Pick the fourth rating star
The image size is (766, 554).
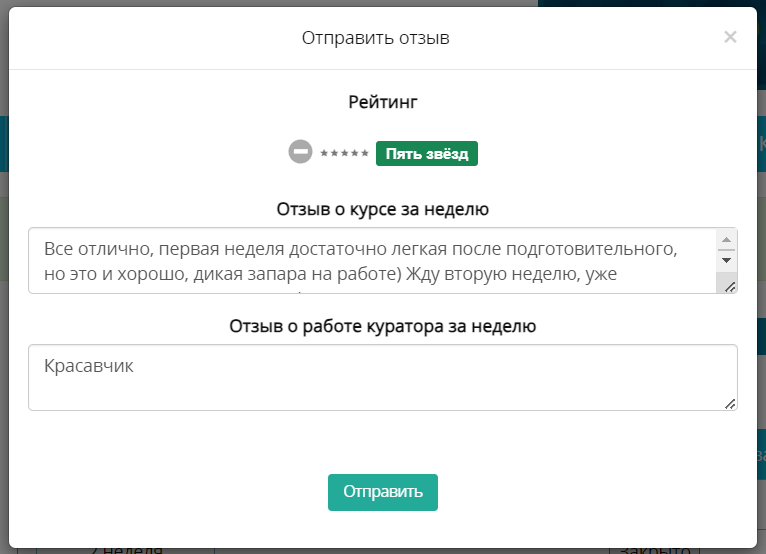tap(354, 153)
